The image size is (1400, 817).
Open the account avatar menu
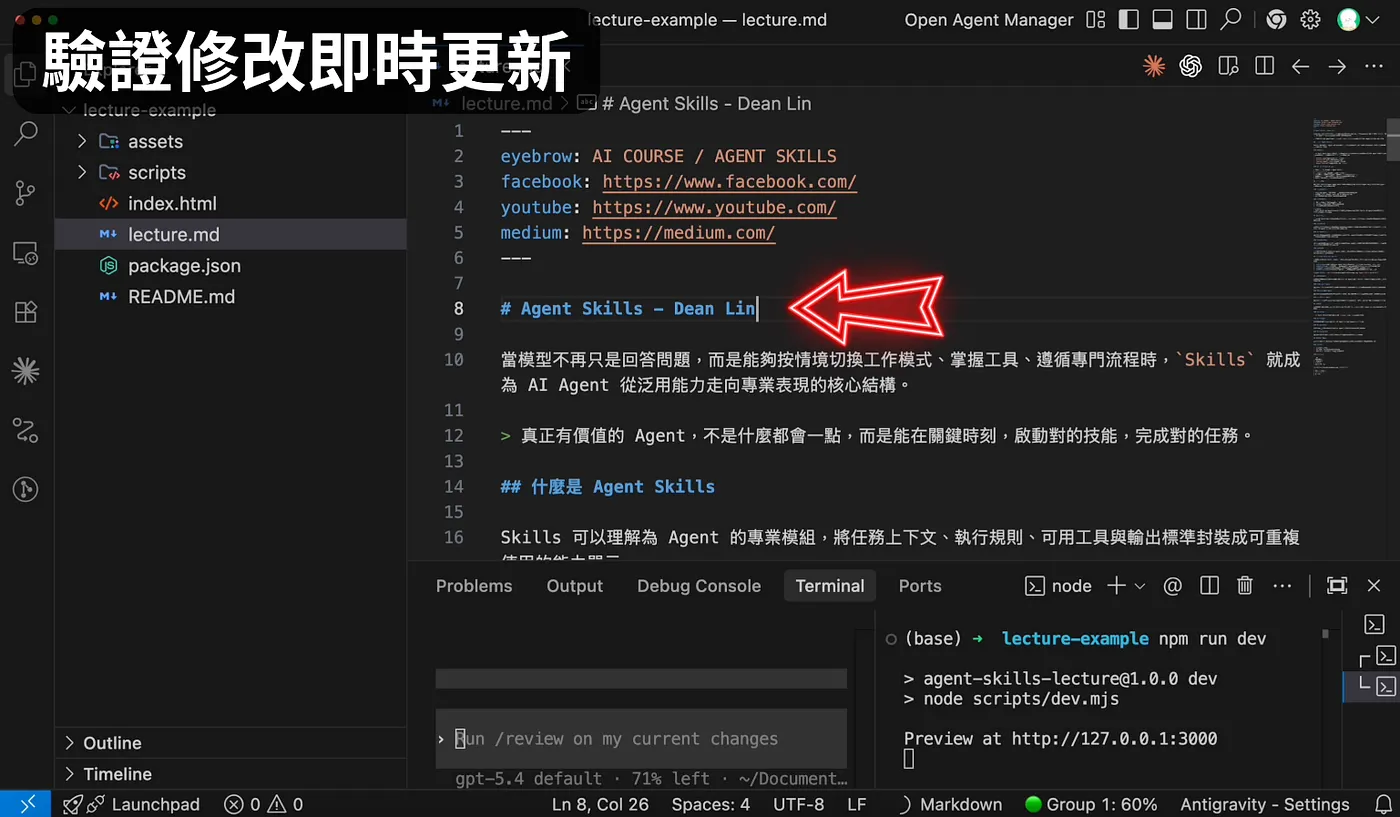pyautogui.click(x=1348, y=20)
